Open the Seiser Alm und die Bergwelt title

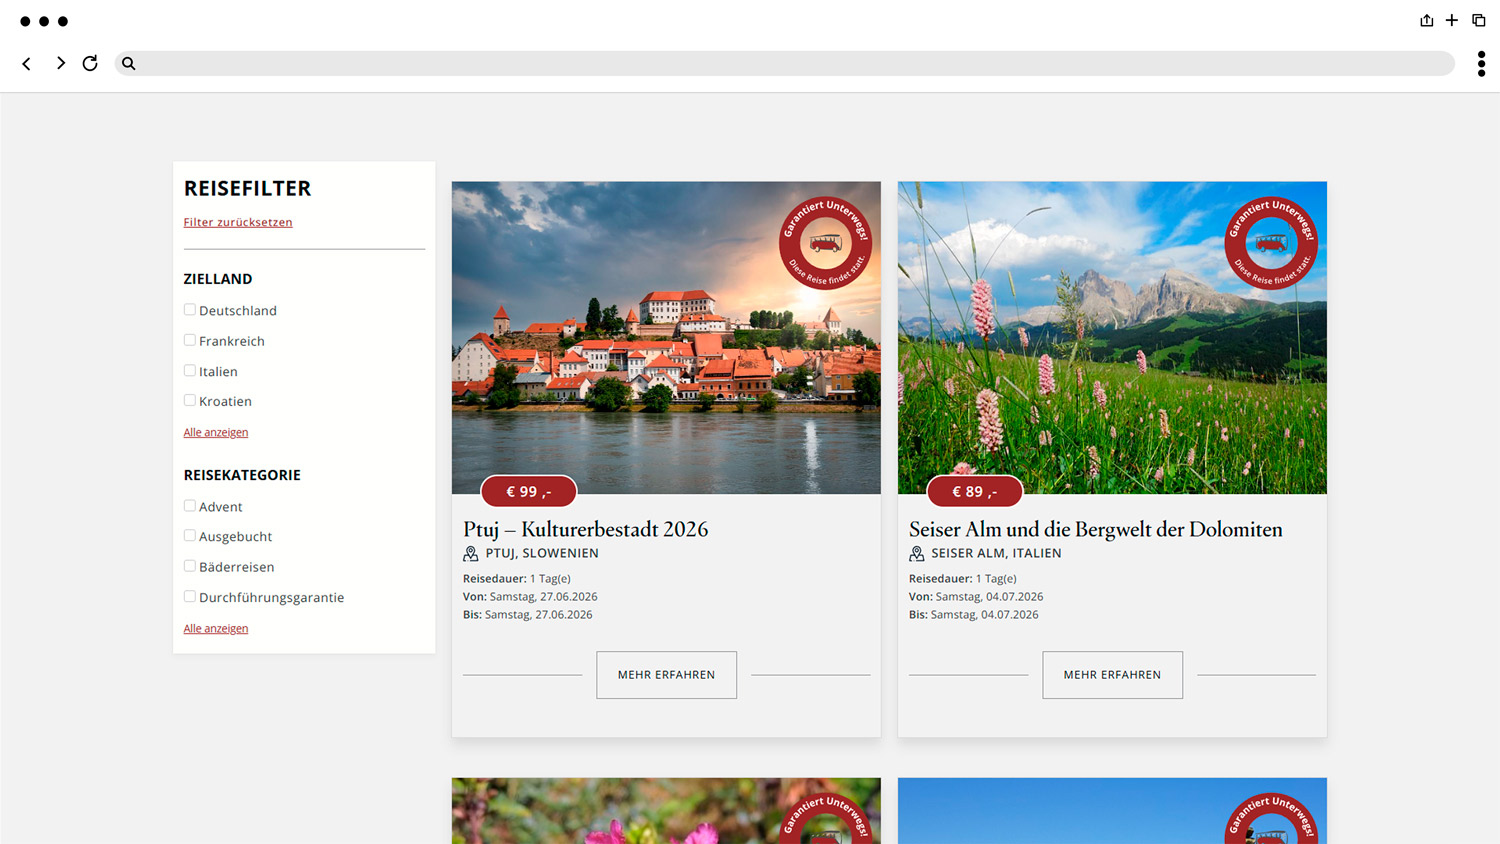(x=1096, y=529)
